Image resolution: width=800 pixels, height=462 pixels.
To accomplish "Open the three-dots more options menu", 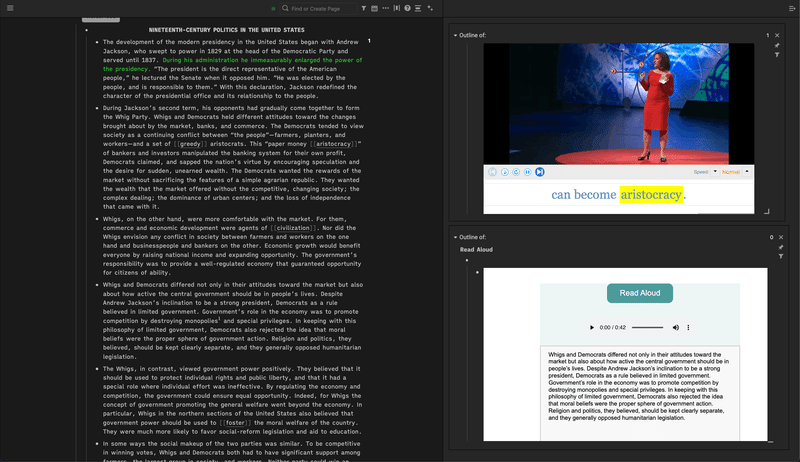I will [386, 8].
